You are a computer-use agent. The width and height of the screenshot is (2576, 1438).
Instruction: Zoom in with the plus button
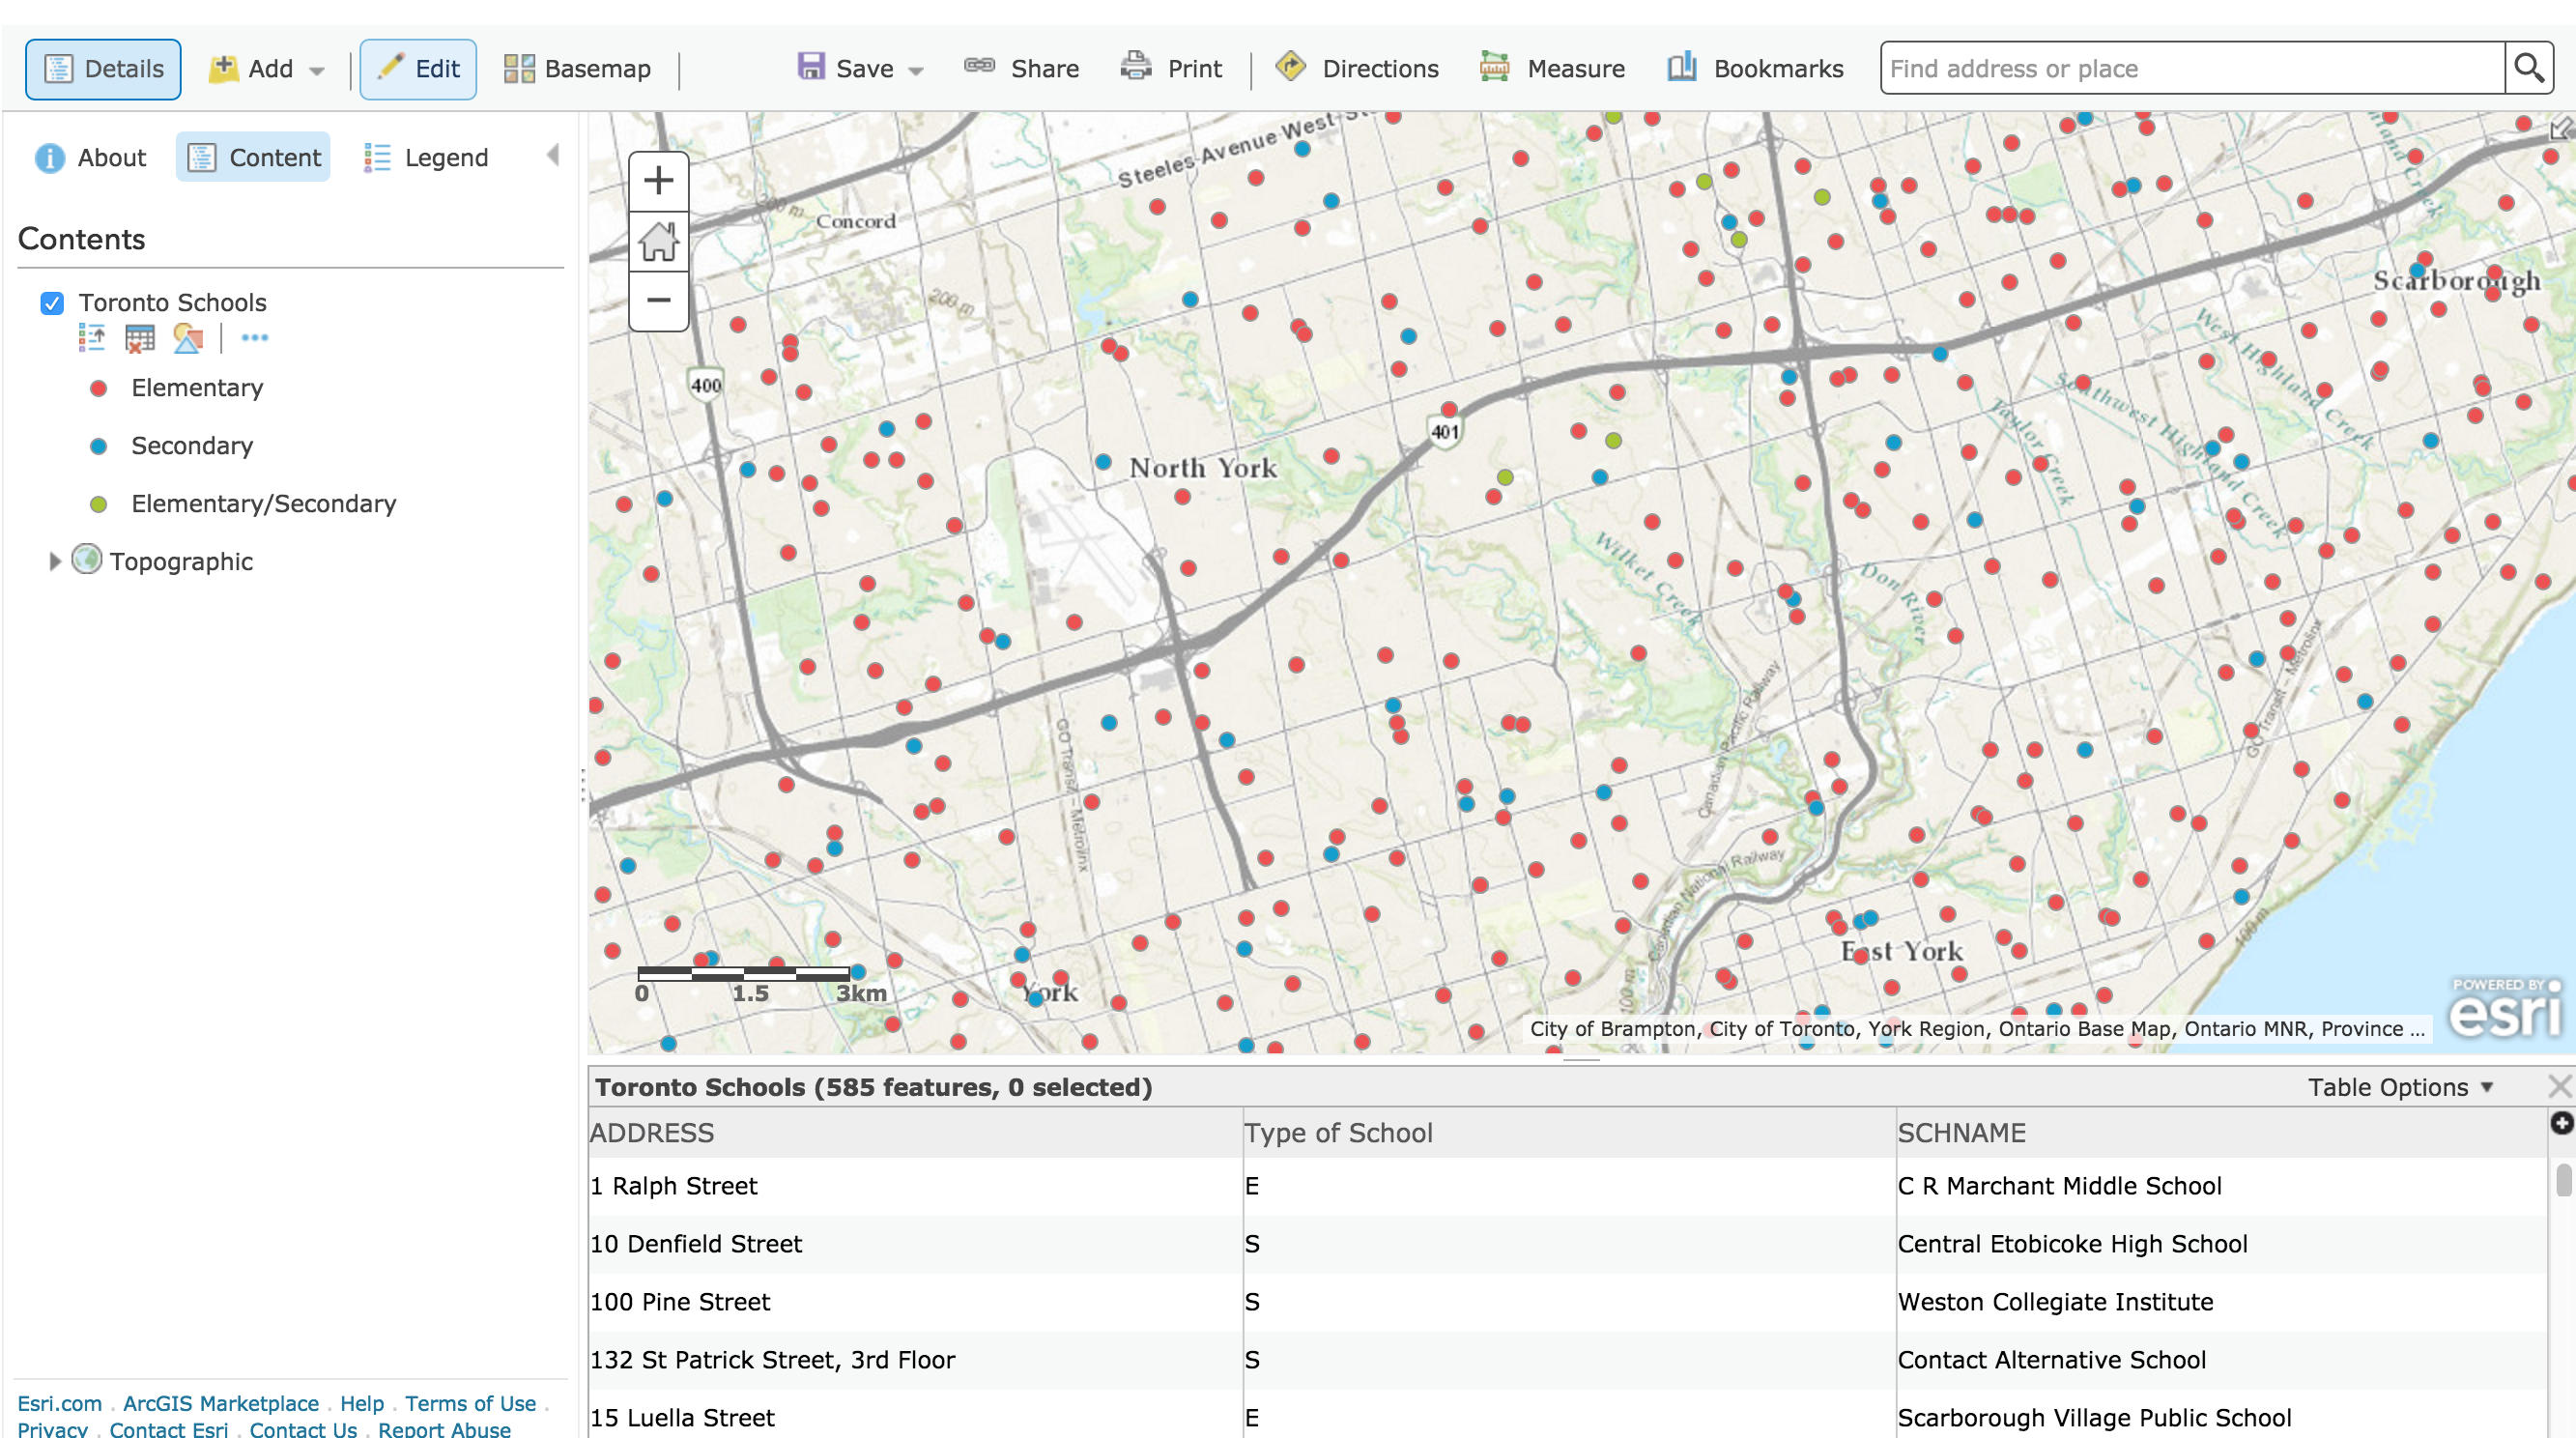tap(658, 181)
